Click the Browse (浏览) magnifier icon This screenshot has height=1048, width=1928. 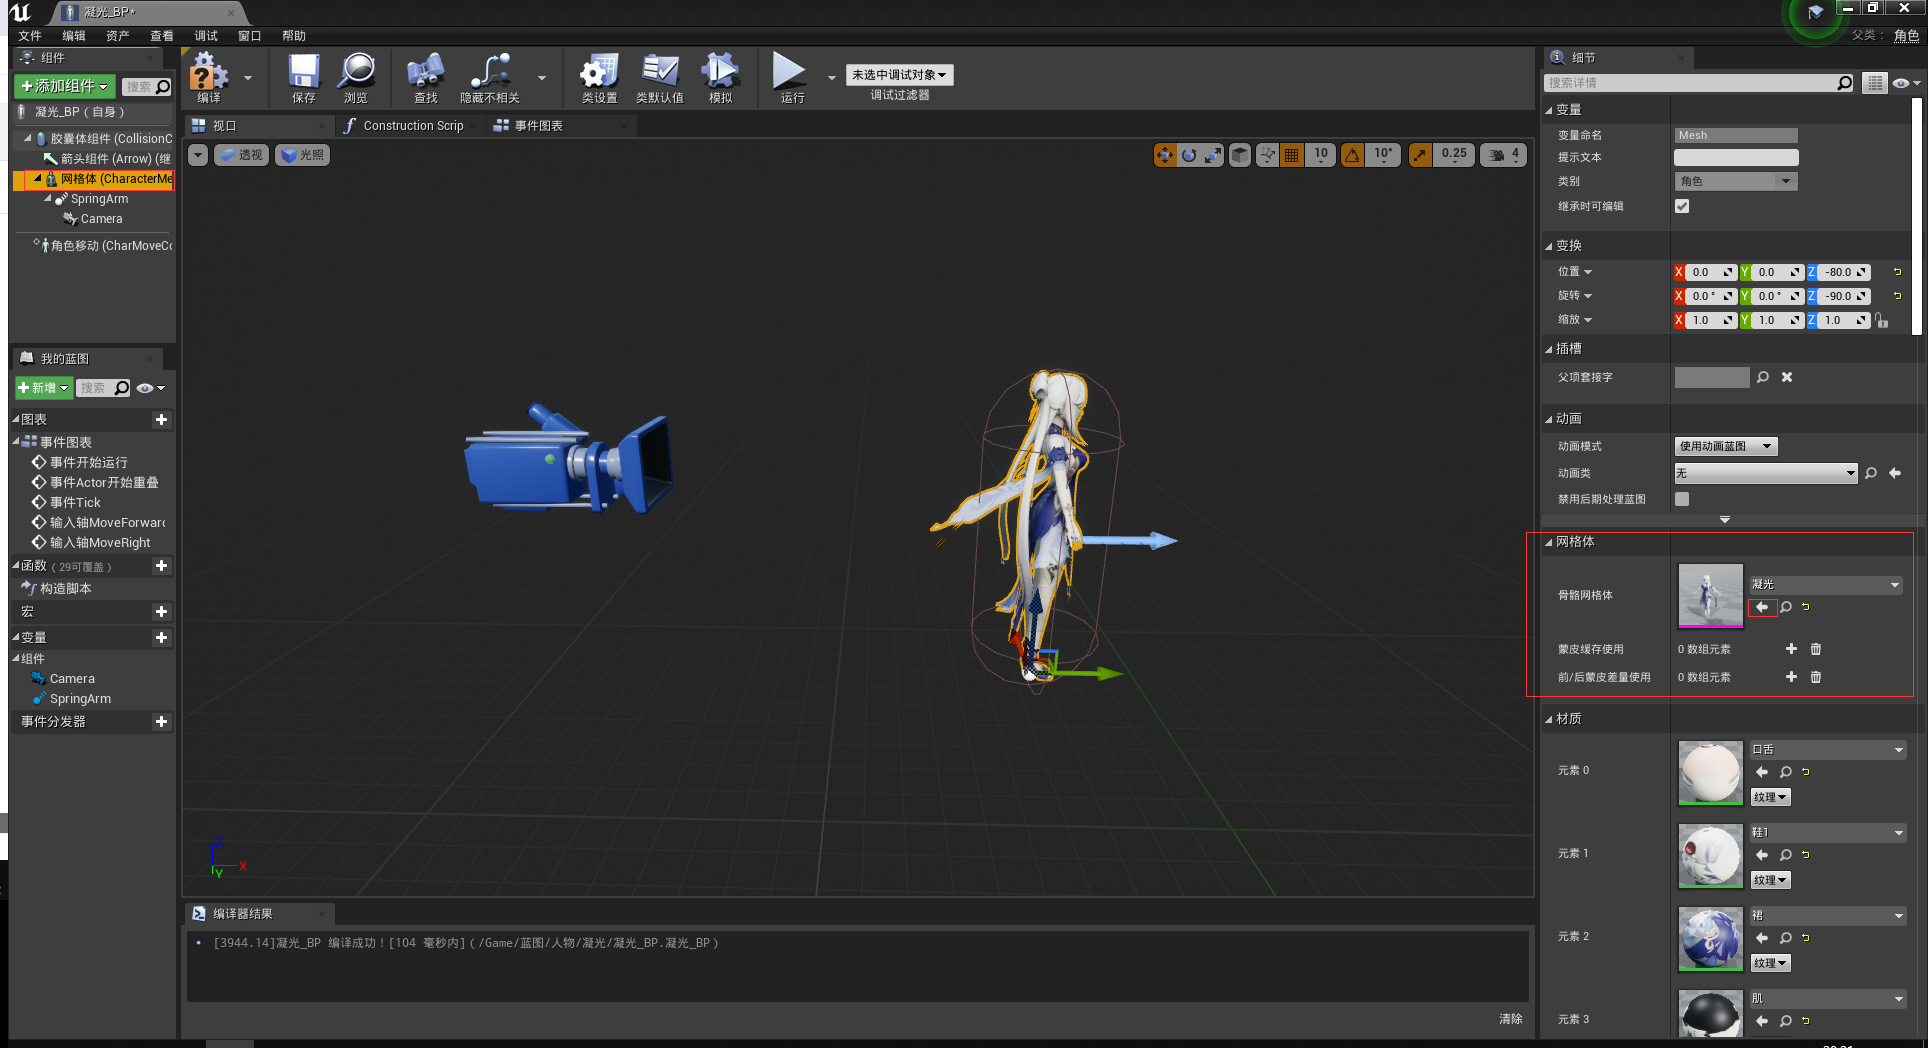click(x=356, y=78)
